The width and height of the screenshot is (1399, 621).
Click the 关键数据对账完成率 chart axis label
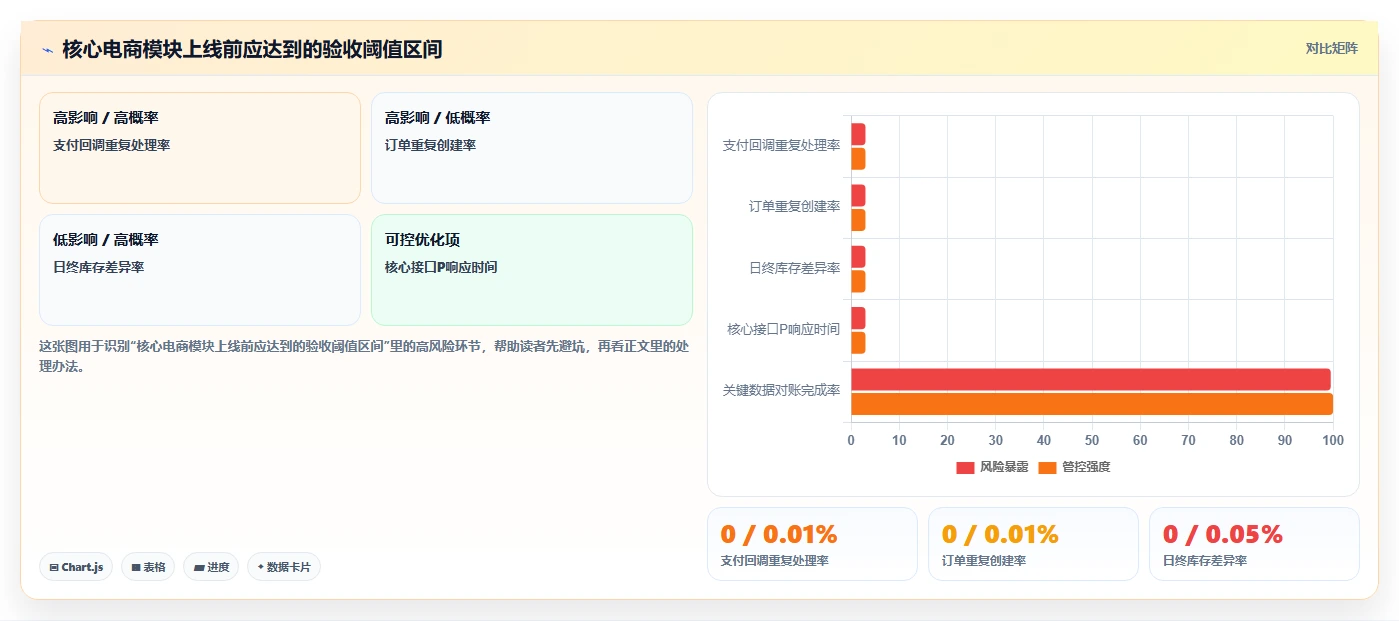781,390
